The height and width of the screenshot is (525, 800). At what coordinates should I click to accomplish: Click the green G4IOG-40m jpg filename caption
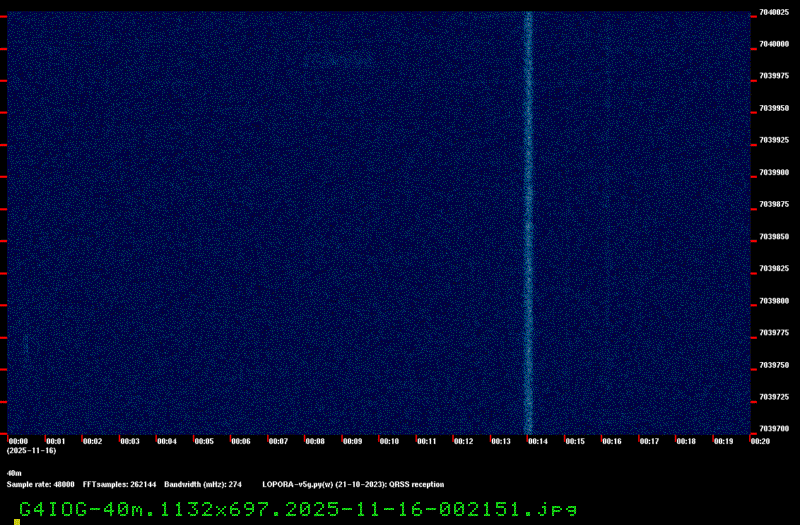(298, 509)
